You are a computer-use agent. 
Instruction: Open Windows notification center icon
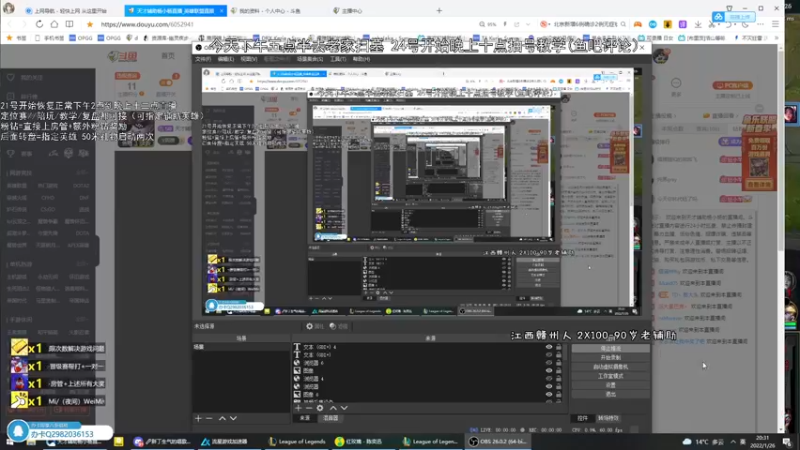pyautogui.click(x=787, y=442)
